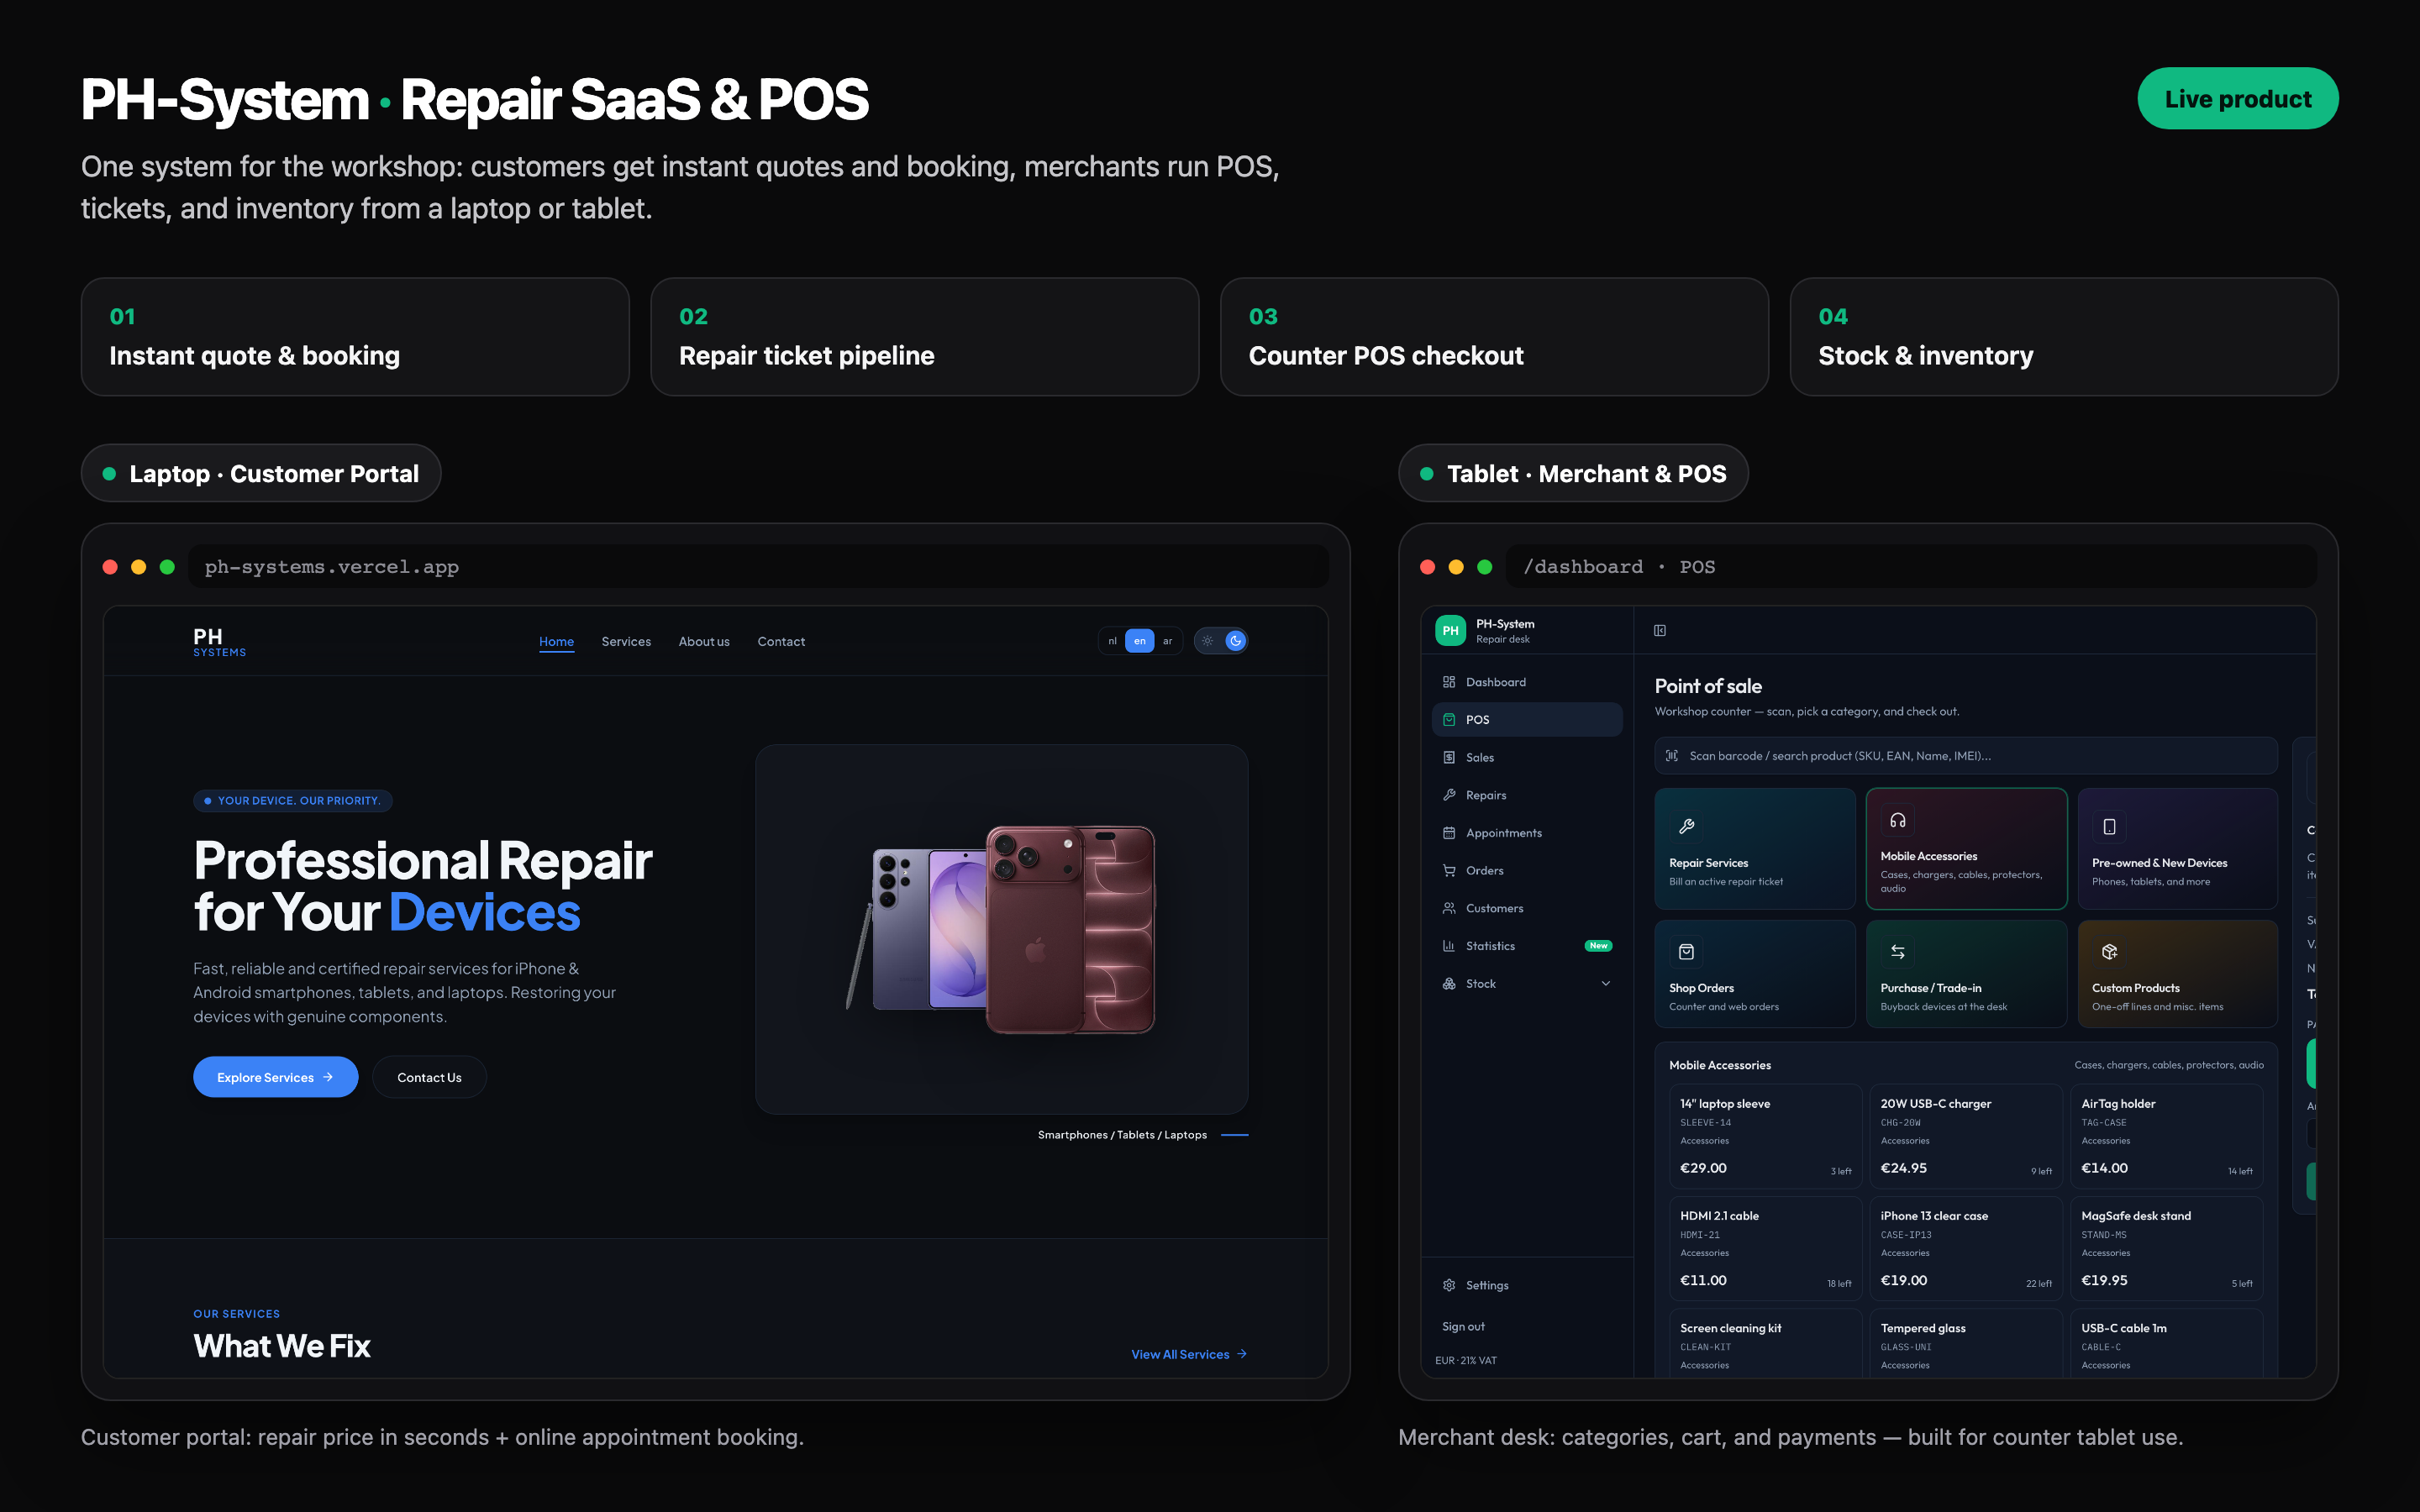
Task: Click the wrench icon on Repair Services card
Action: 1687,826
